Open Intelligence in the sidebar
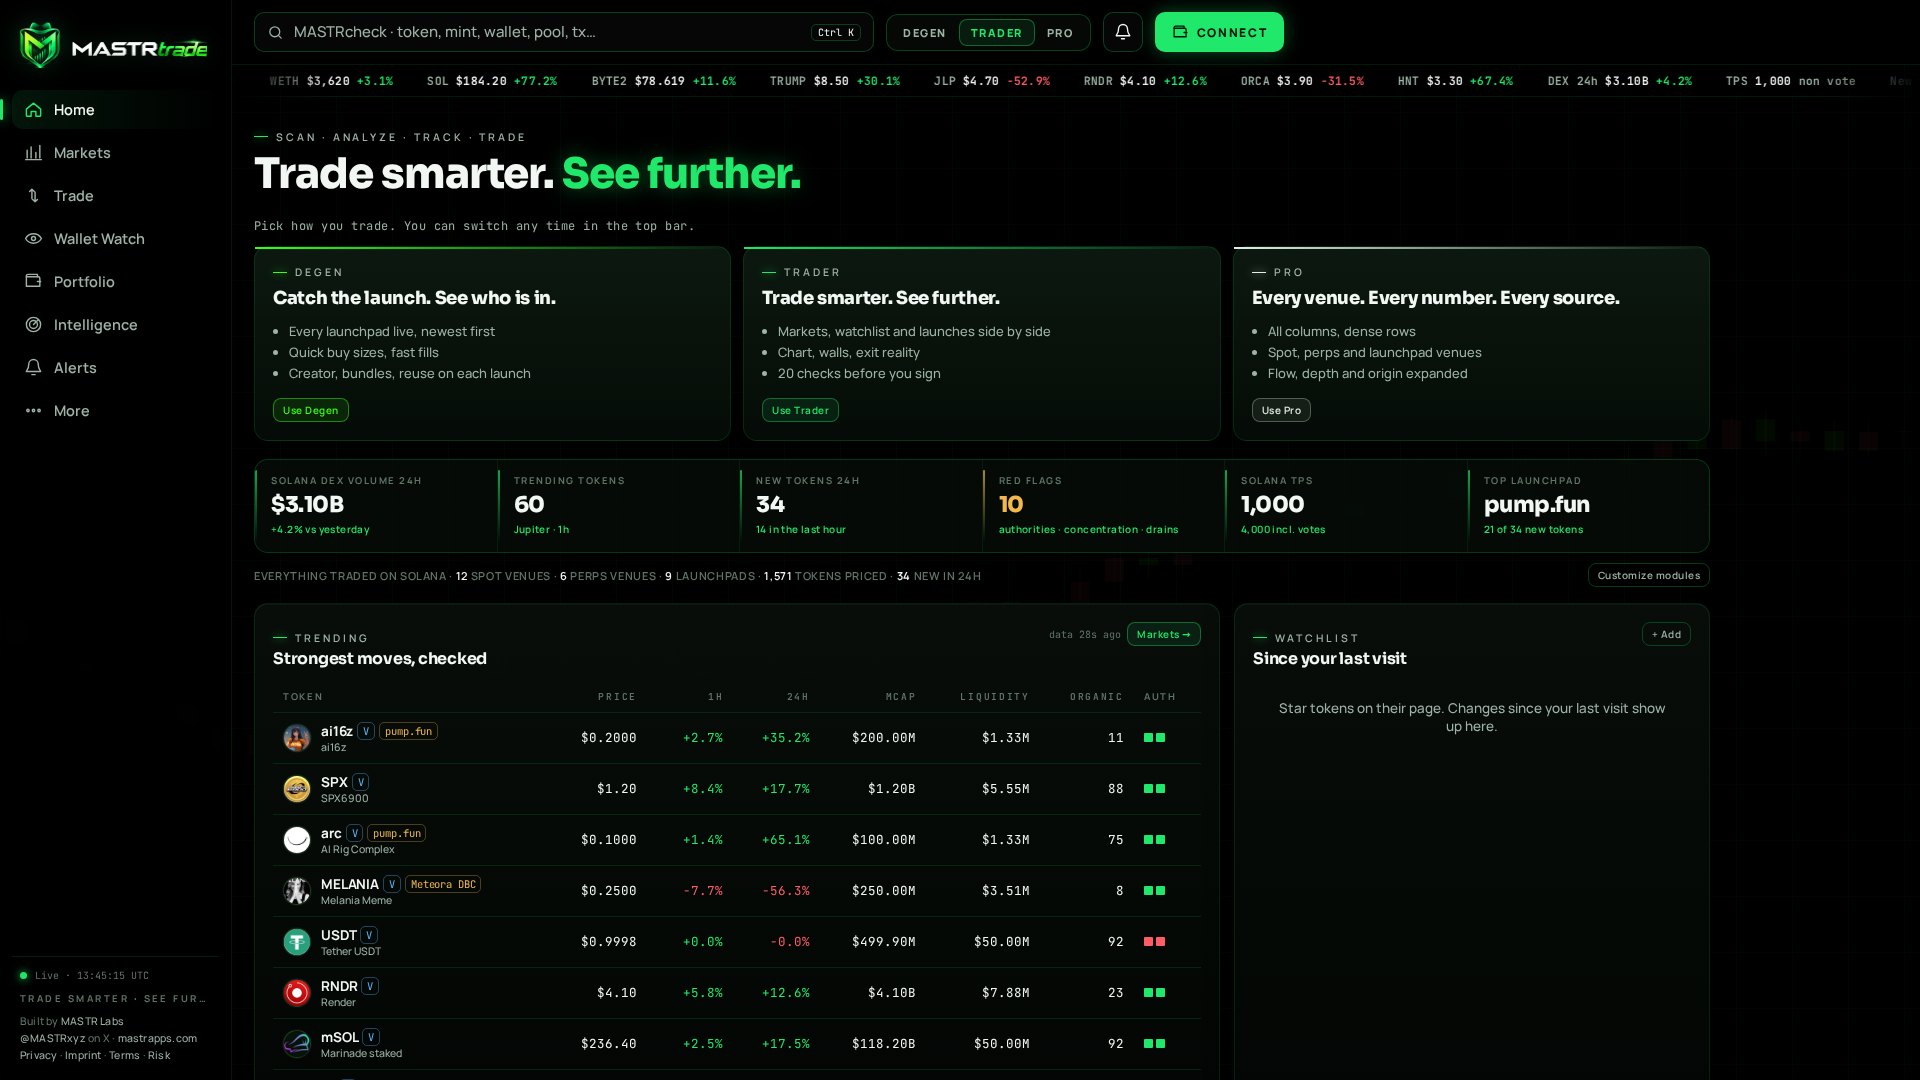Viewport: 1920px width, 1080px height. [116, 325]
